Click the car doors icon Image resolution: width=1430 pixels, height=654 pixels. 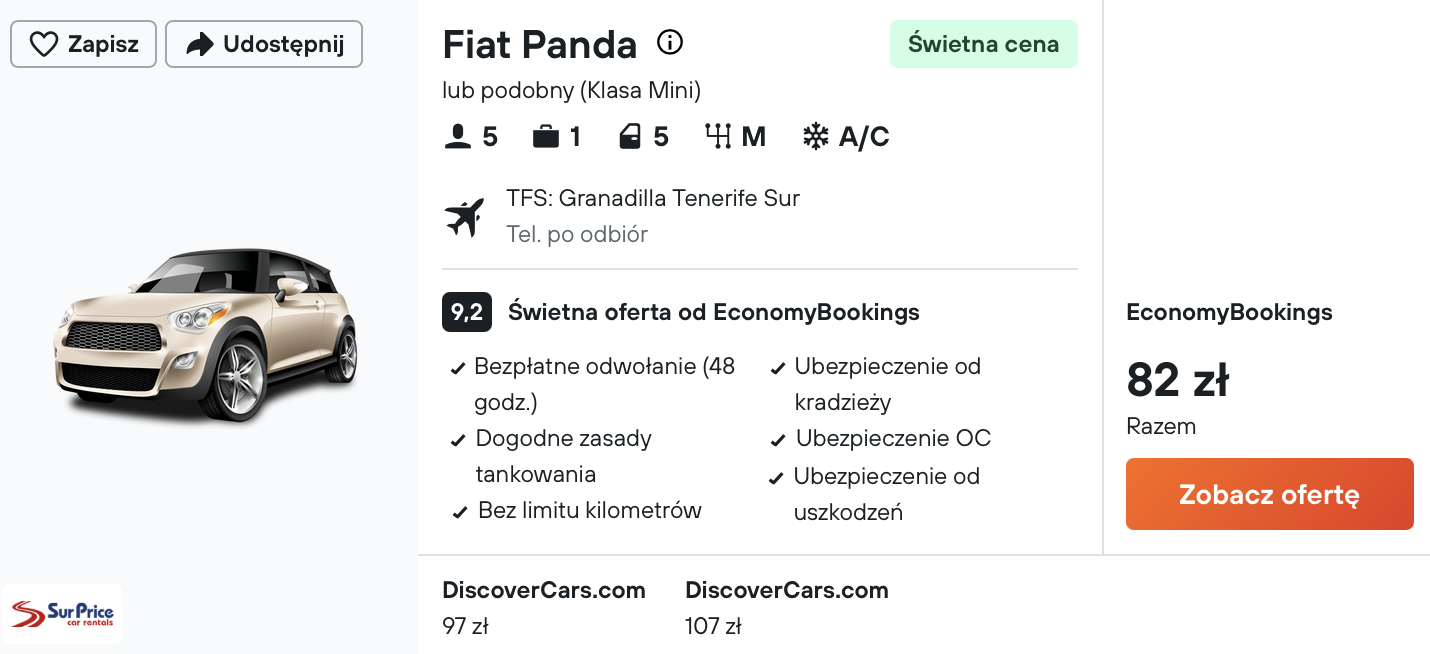[x=630, y=136]
